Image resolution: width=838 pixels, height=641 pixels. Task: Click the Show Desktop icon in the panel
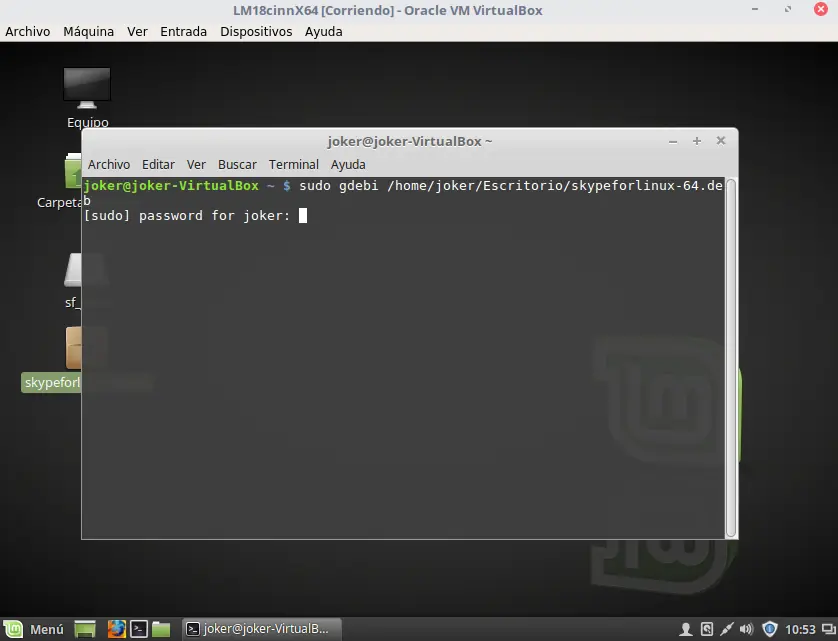pyautogui.click(x=84, y=629)
